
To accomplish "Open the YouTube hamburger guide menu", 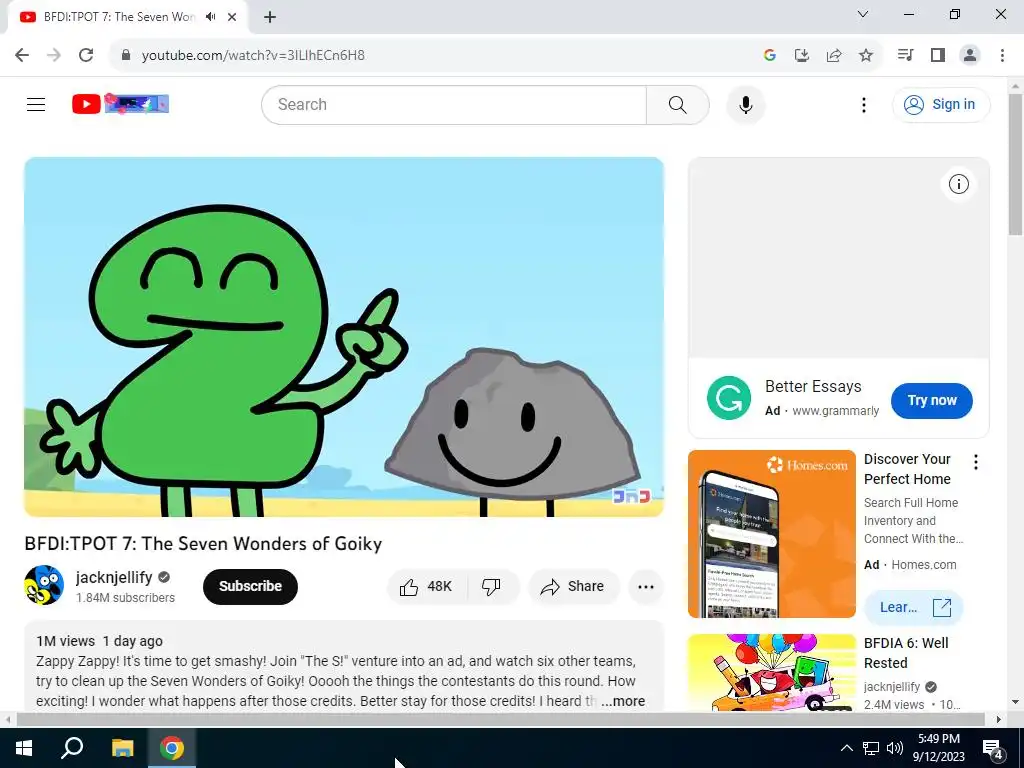I will click(36, 104).
